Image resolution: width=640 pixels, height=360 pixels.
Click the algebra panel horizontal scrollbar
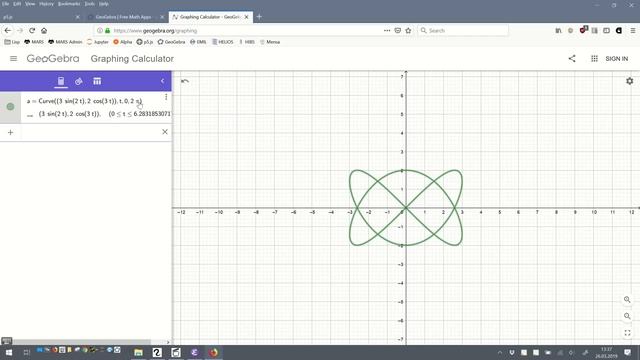coord(82,342)
